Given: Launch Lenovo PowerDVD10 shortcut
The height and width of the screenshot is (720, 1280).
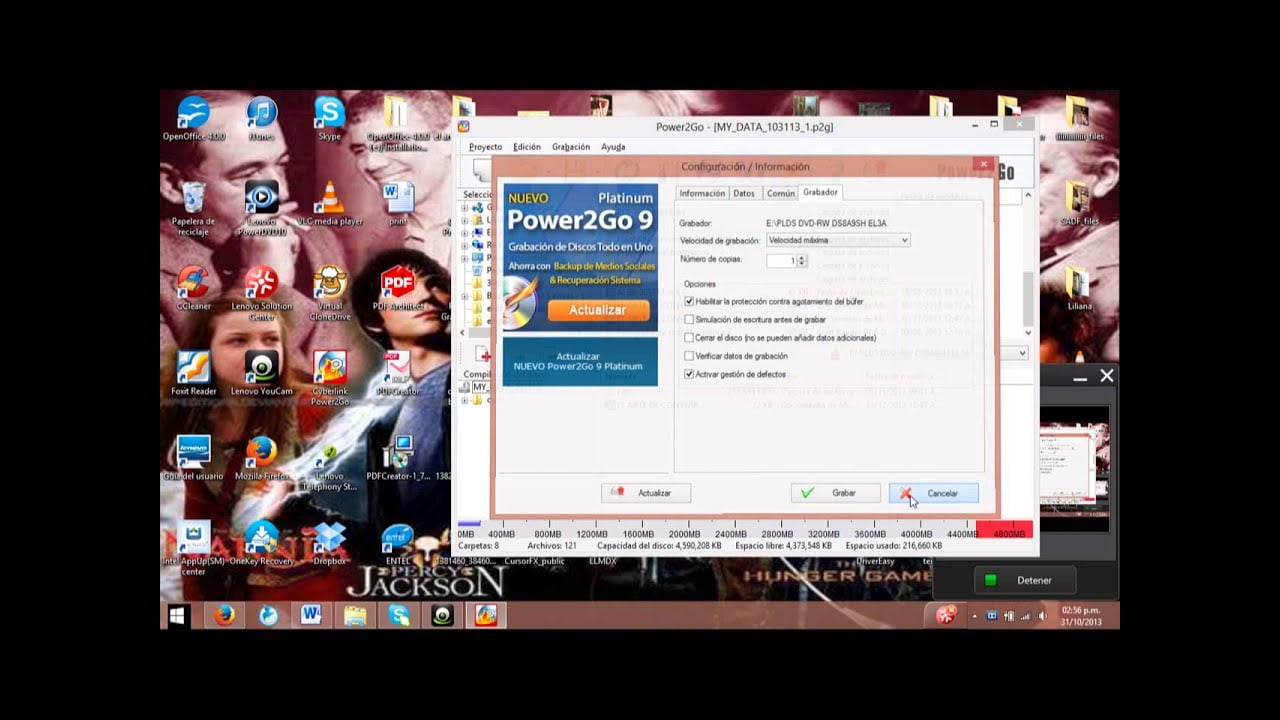Looking at the screenshot, I should (262, 207).
